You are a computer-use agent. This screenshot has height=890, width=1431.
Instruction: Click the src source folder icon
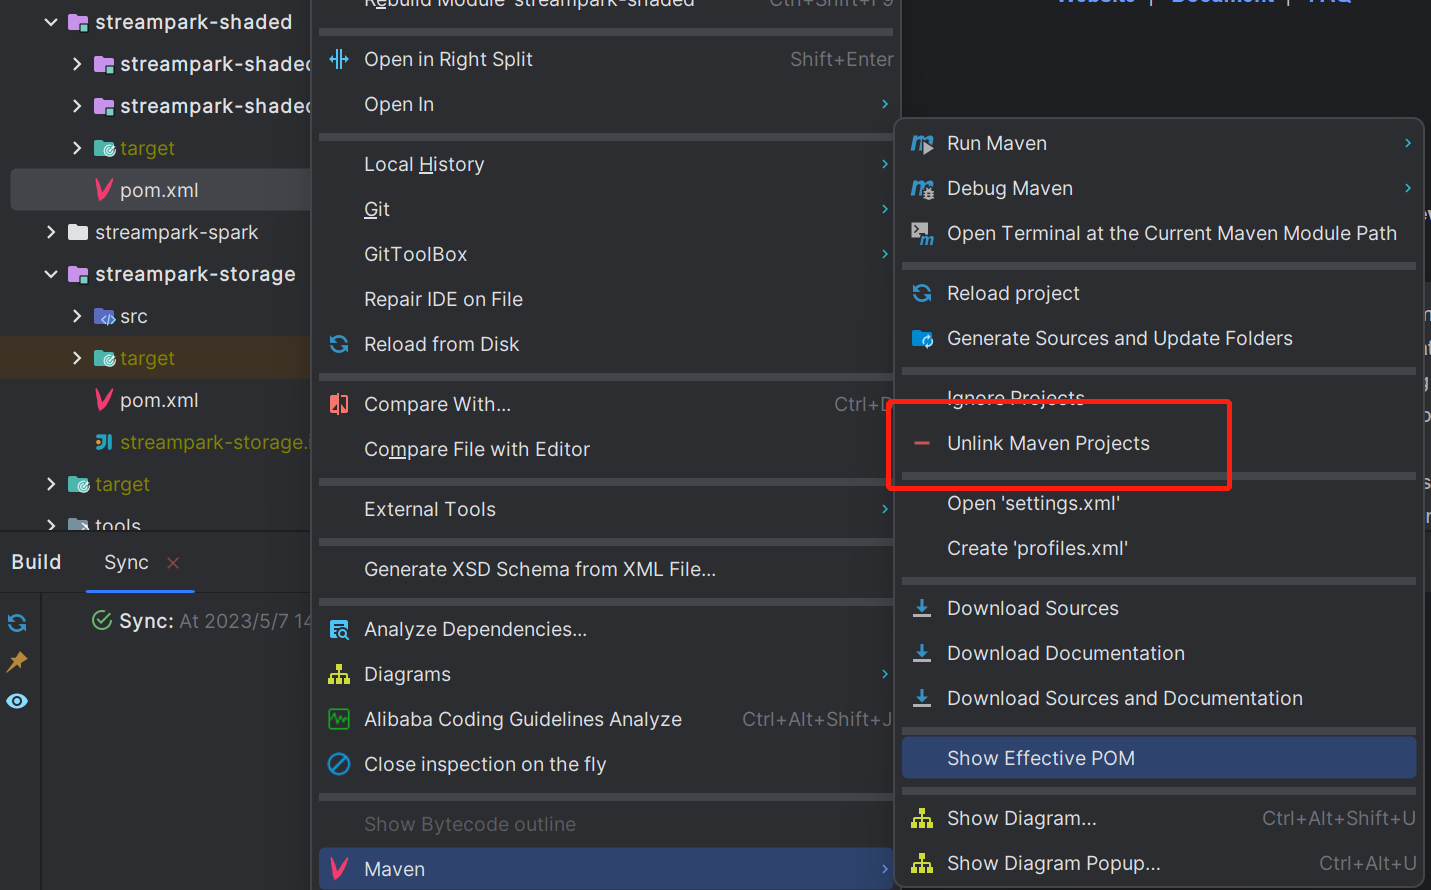pos(104,316)
